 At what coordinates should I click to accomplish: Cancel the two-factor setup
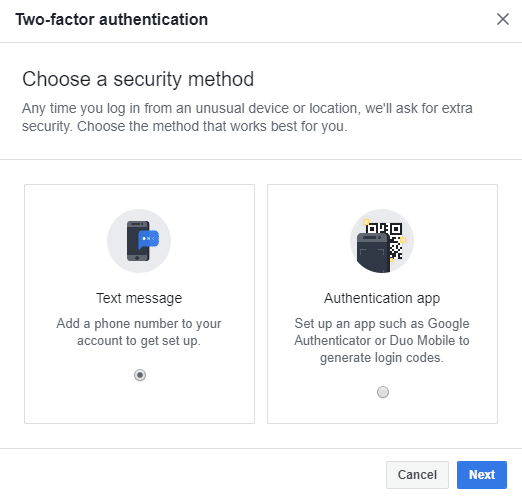pyautogui.click(x=417, y=475)
